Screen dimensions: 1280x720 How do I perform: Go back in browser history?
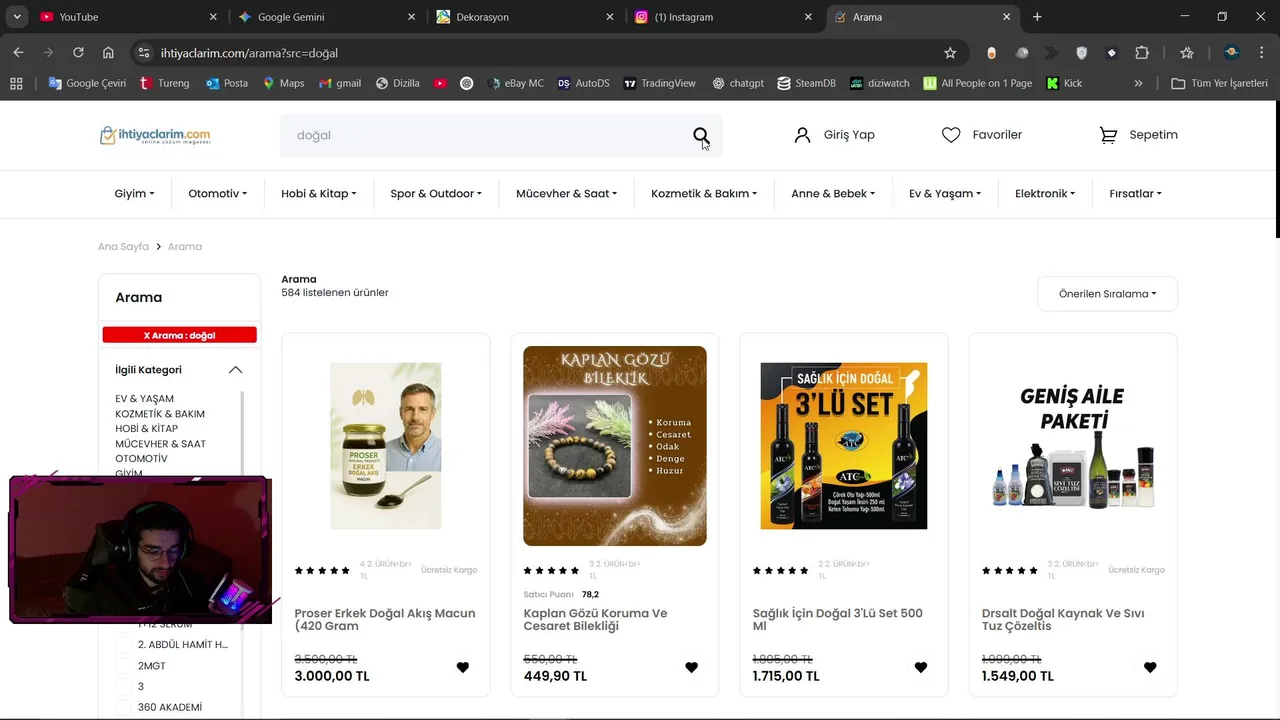pyautogui.click(x=18, y=53)
